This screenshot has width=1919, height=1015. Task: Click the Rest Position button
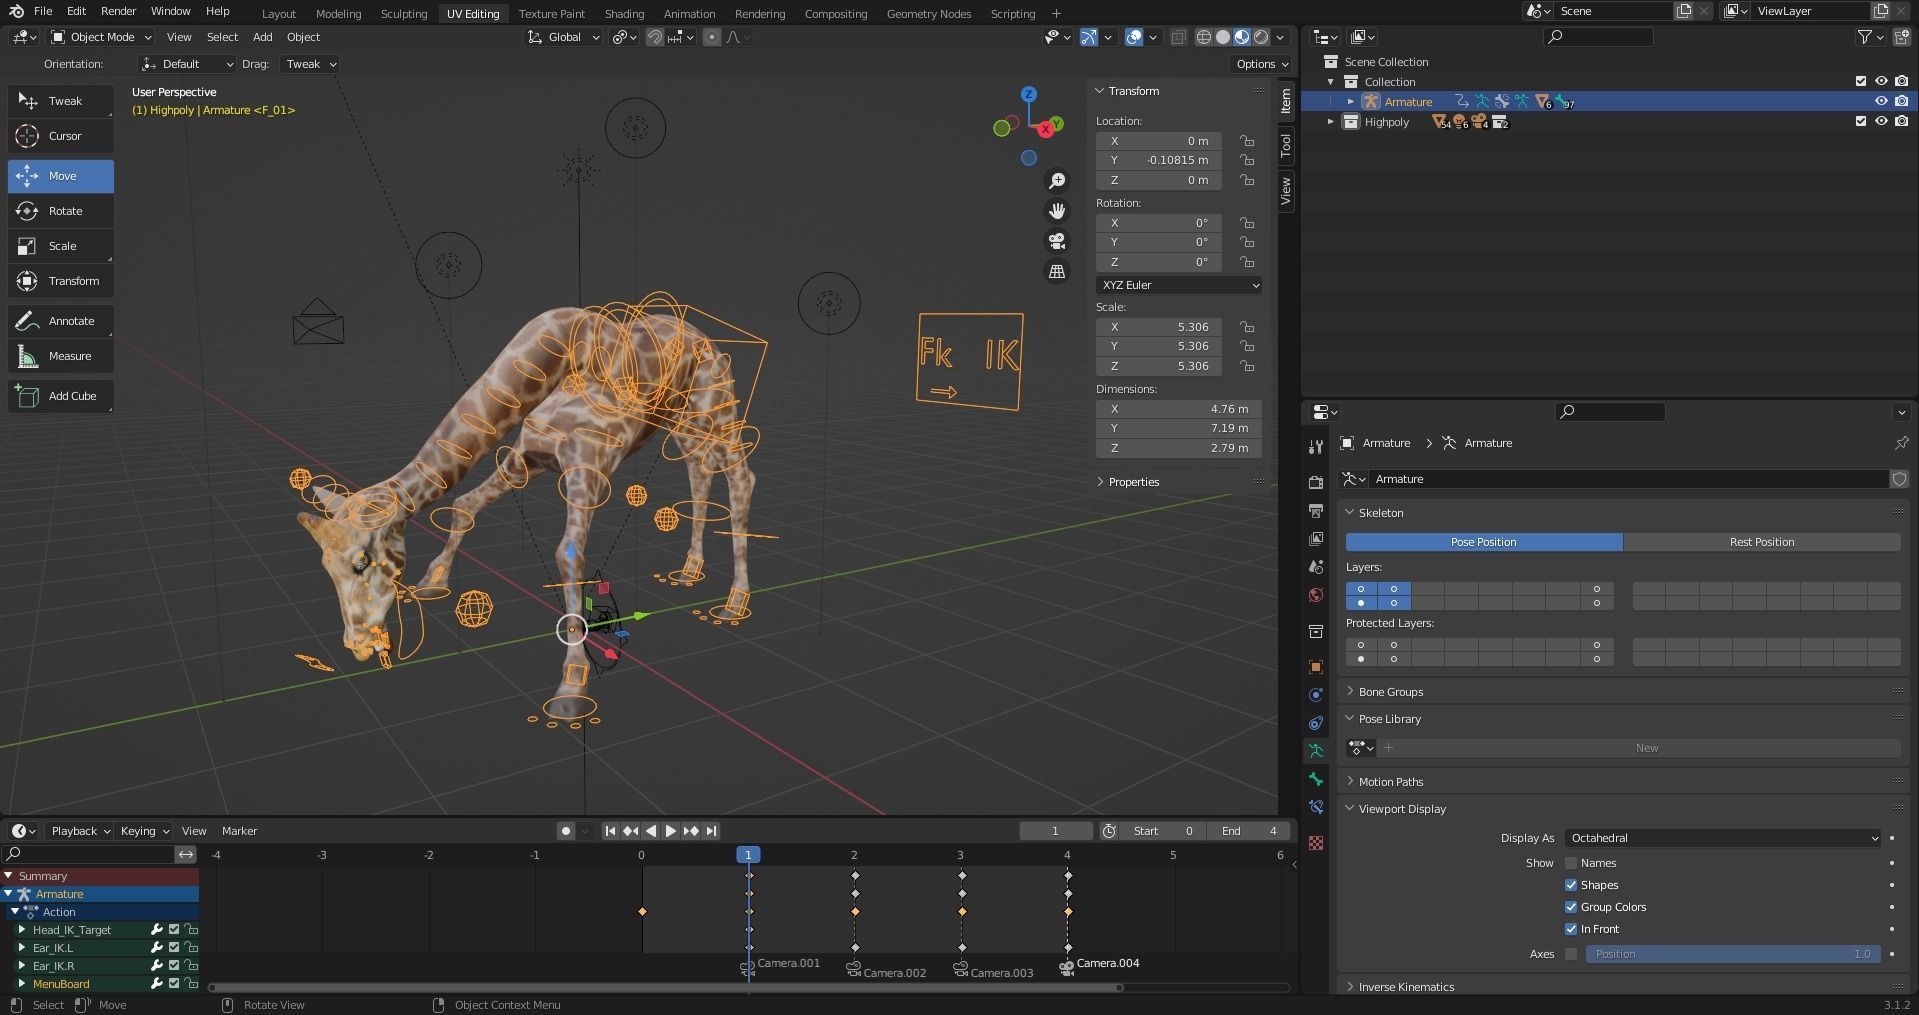click(x=1761, y=542)
